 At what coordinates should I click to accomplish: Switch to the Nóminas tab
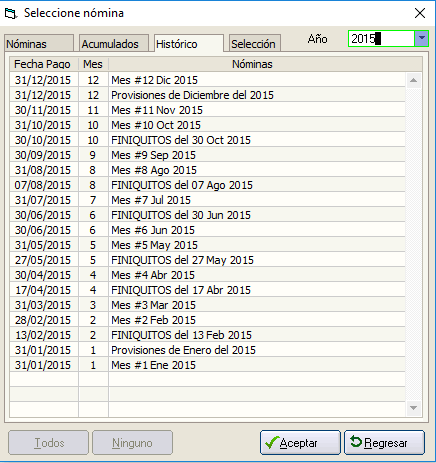pos(39,43)
